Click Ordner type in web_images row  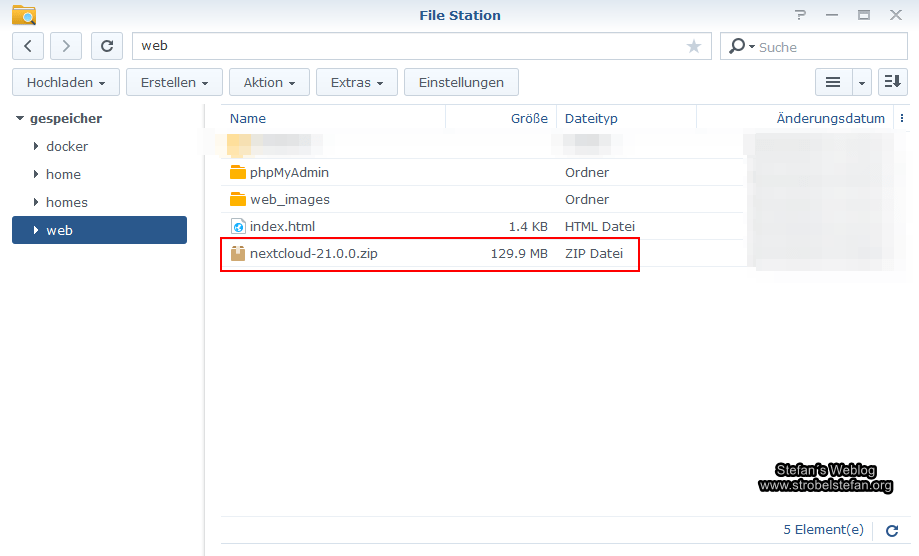coord(587,199)
